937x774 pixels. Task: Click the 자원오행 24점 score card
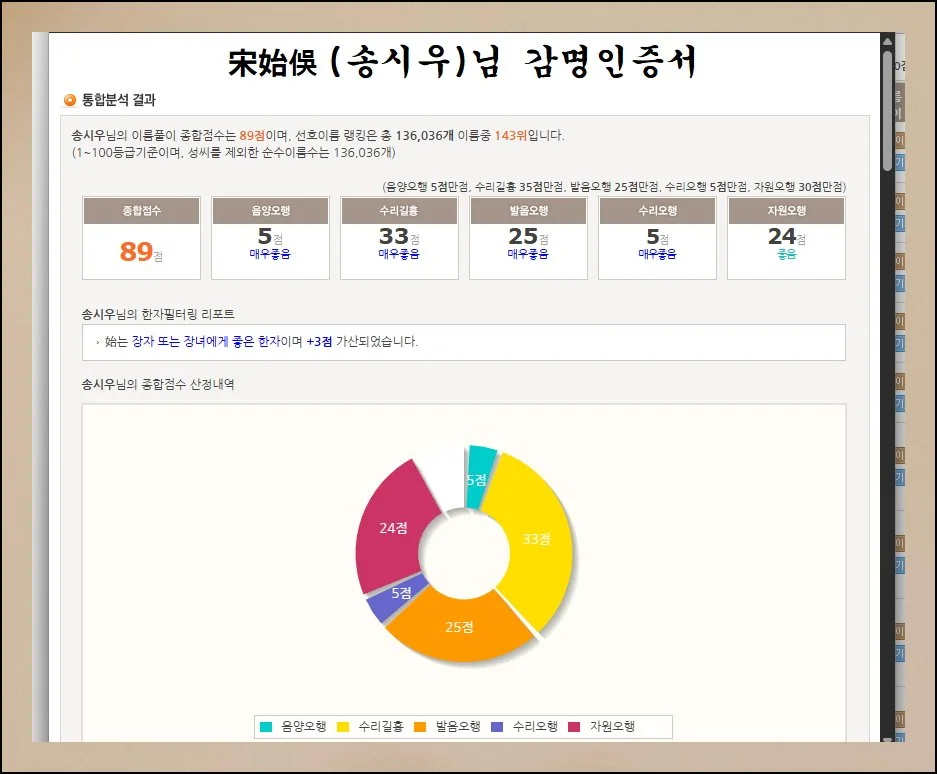(x=786, y=238)
